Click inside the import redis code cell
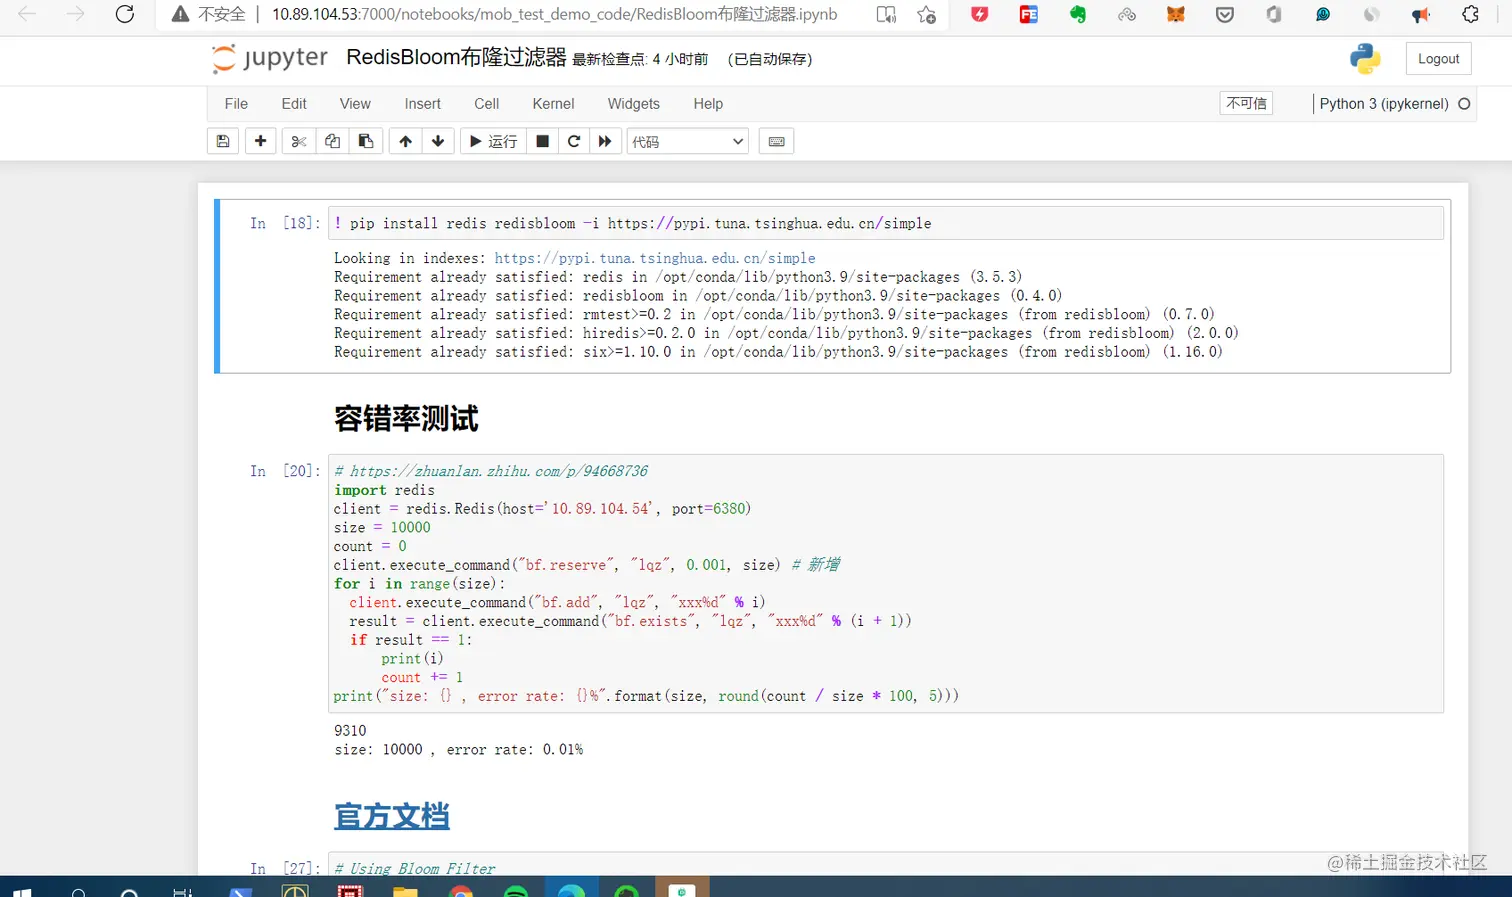Viewport: 1512px width, 897px height. point(886,583)
